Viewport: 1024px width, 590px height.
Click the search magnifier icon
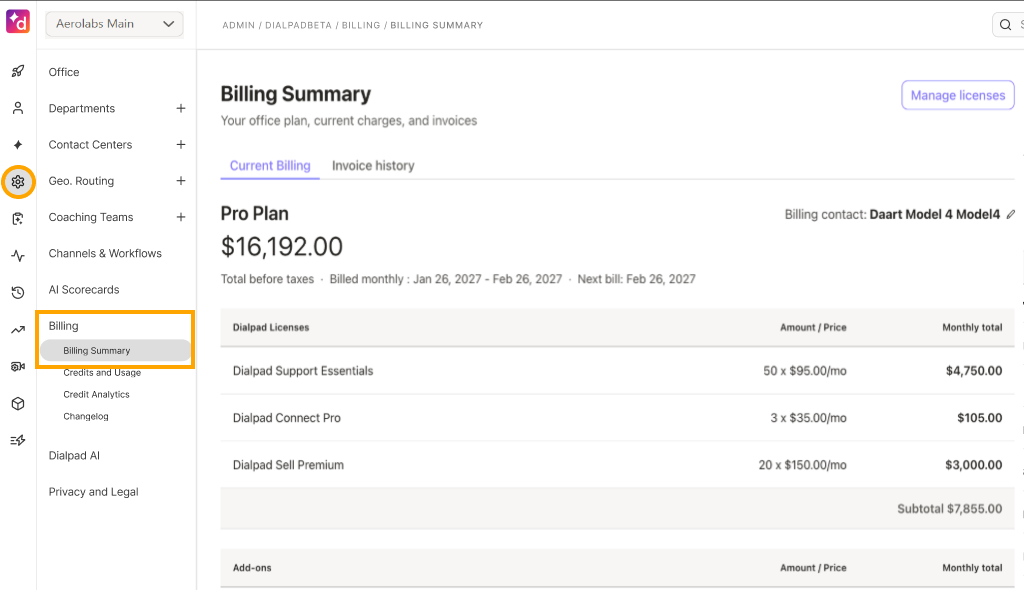coord(1005,25)
